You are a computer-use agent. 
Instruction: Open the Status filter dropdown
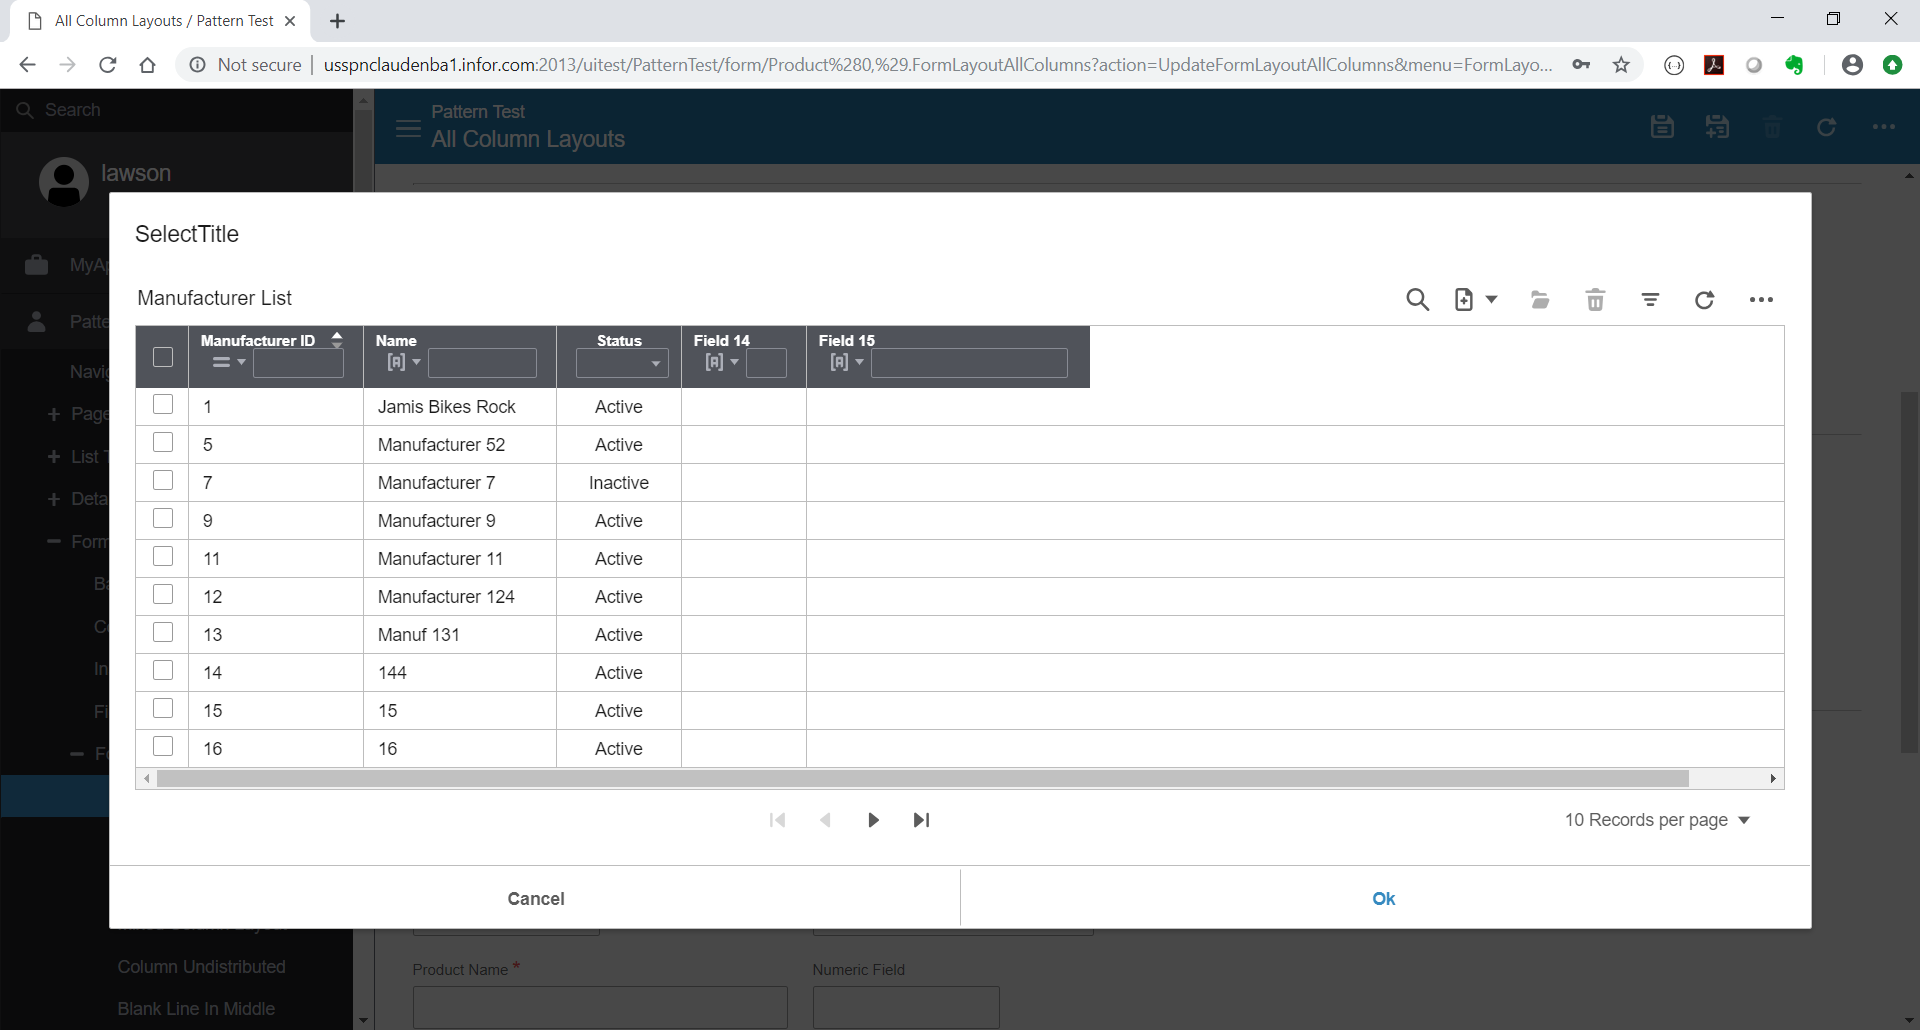tap(621, 363)
